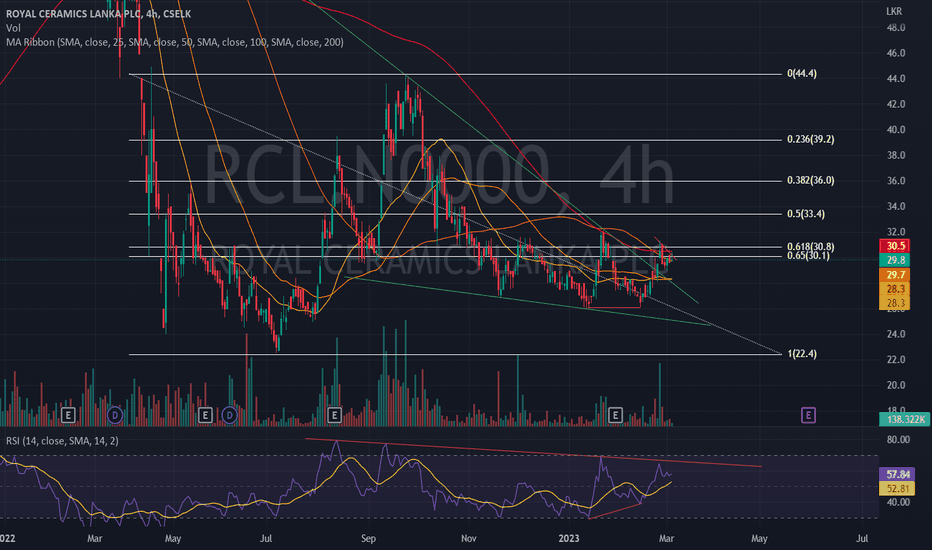The image size is (932, 550).
Task: Click the 40.00 tick on RSI axis
Action: (x=898, y=502)
